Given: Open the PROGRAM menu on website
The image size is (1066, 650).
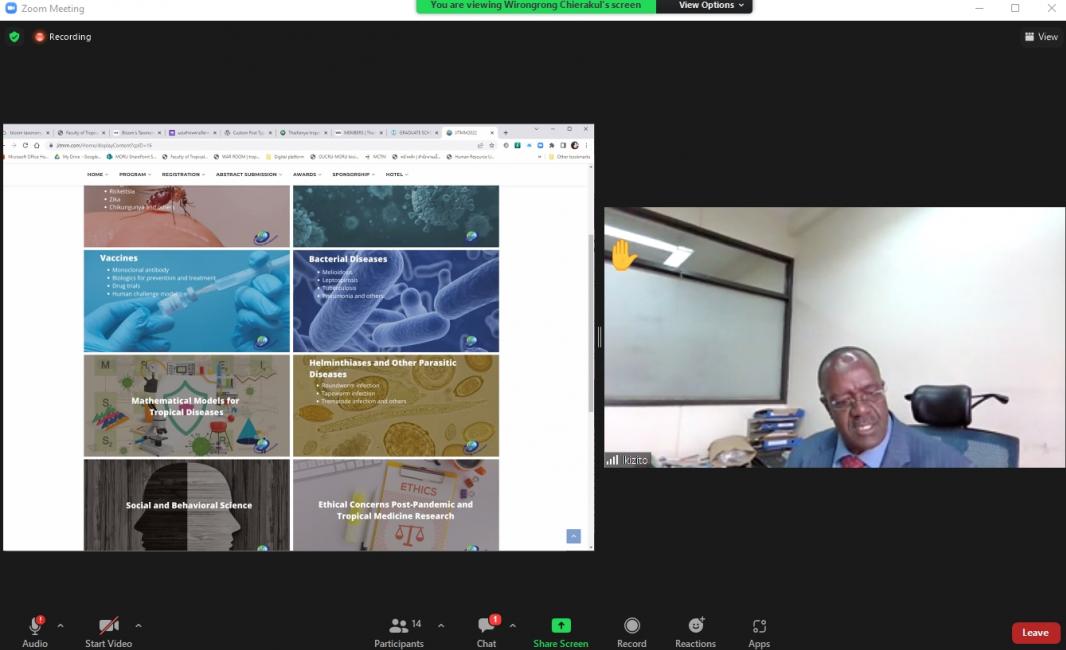Looking at the screenshot, I should click(135, 175).
